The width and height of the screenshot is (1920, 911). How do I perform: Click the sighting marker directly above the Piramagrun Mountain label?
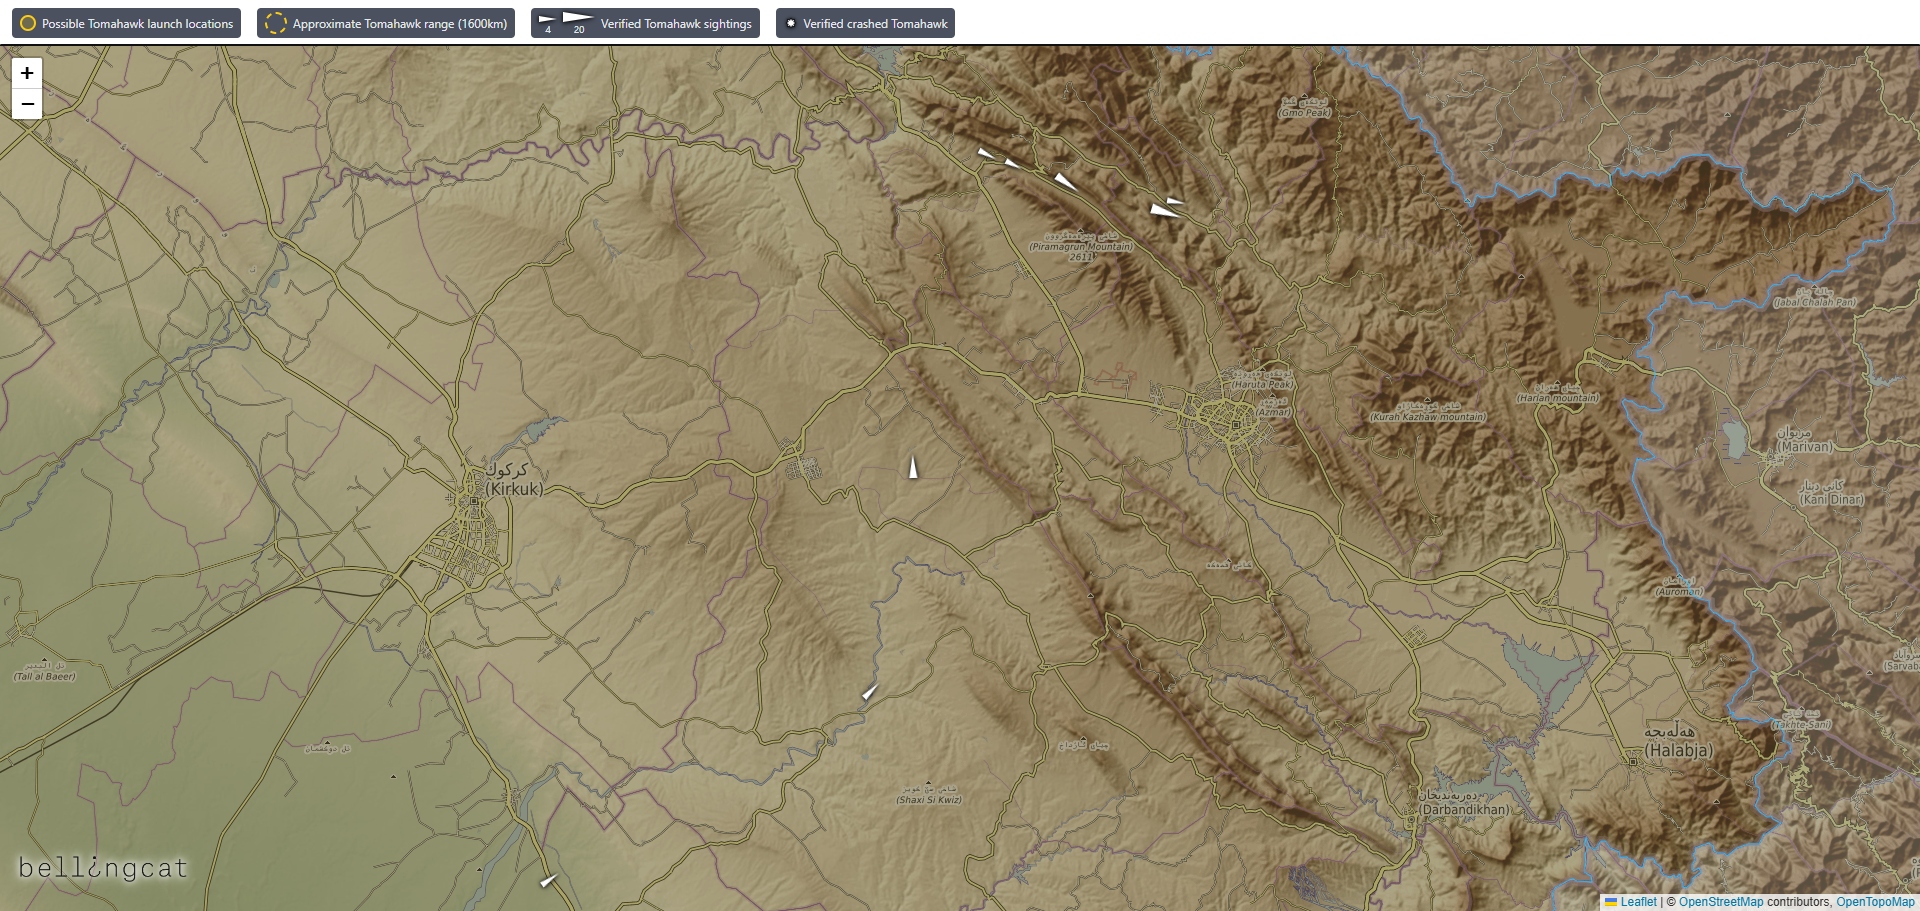[x=1066, y=182]
